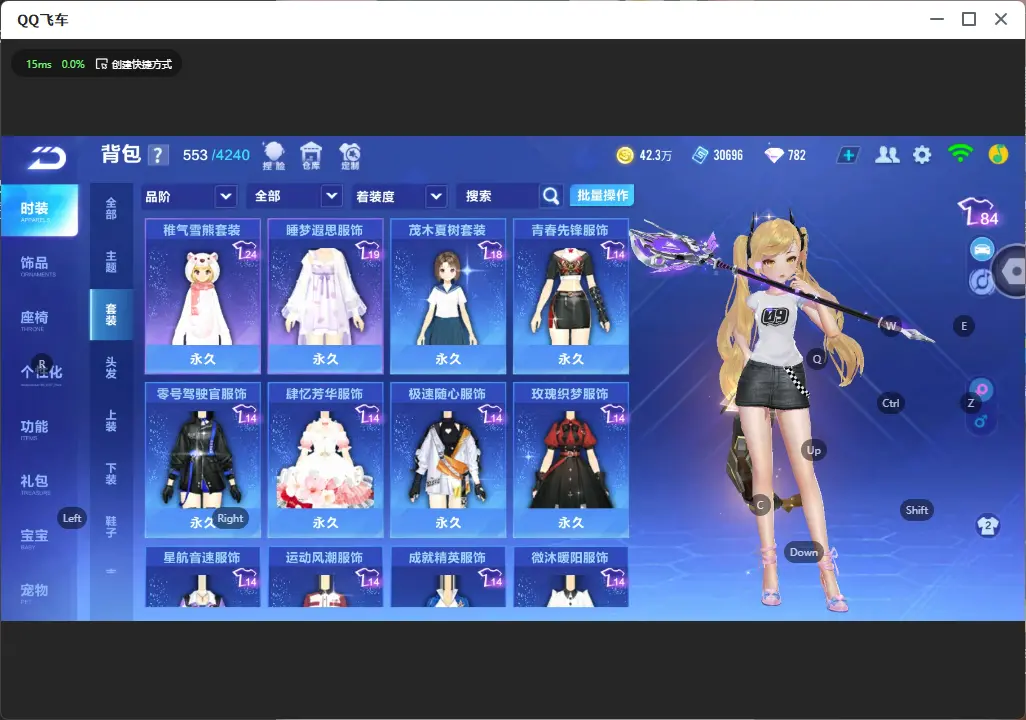The width and height of the screenshot is (1026, 720).
Task: Click the 批量操作 batch operation button
Action: 602,196
